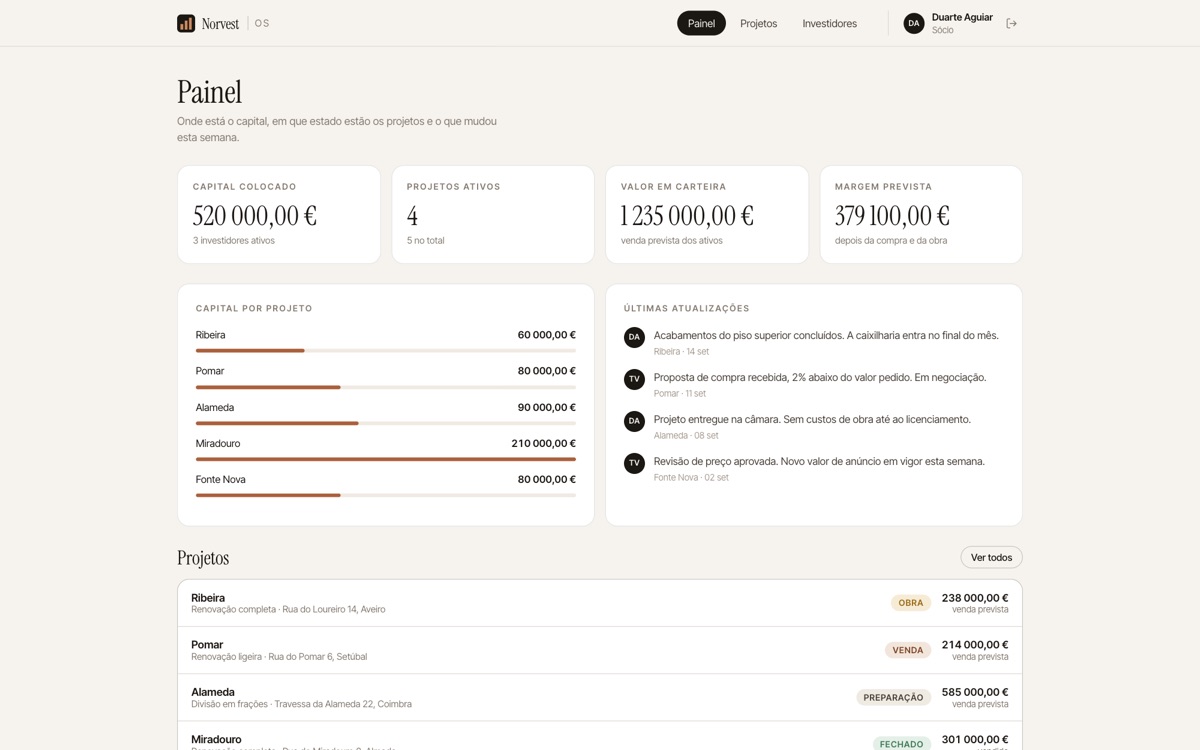Click the Ribeira capital progress bar
1200x750 pixels.
(386, 351)
